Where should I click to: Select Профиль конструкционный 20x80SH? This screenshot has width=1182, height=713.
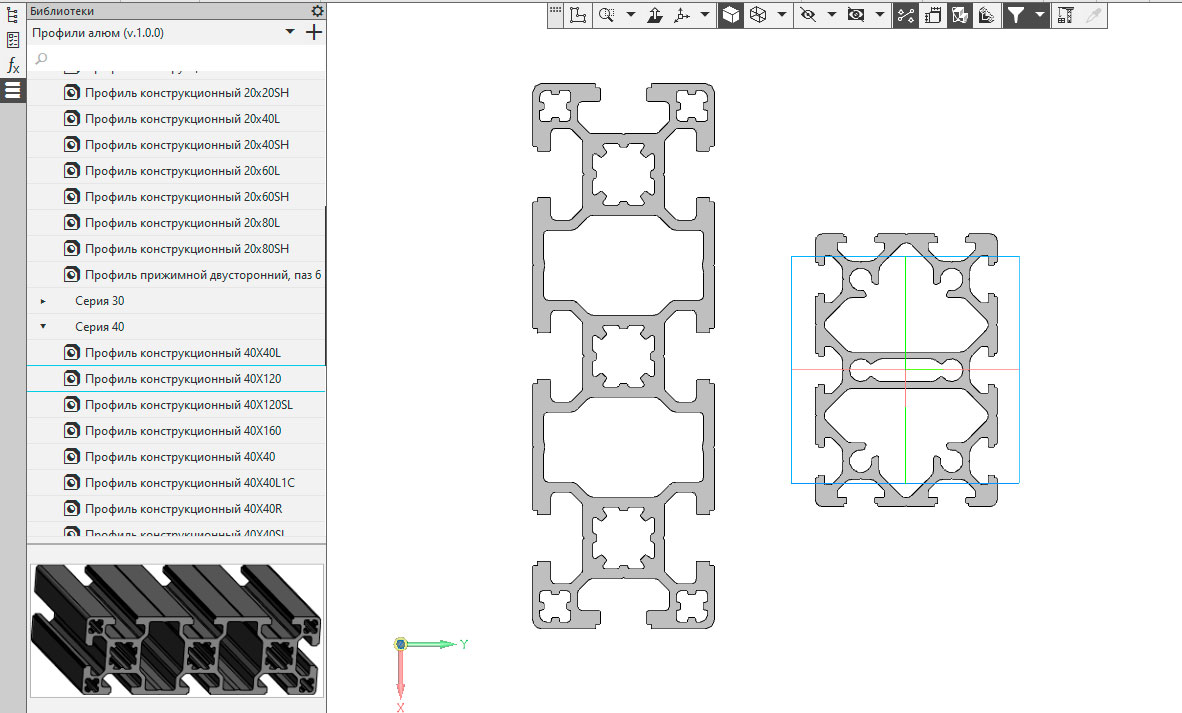[x=187, y=249]
